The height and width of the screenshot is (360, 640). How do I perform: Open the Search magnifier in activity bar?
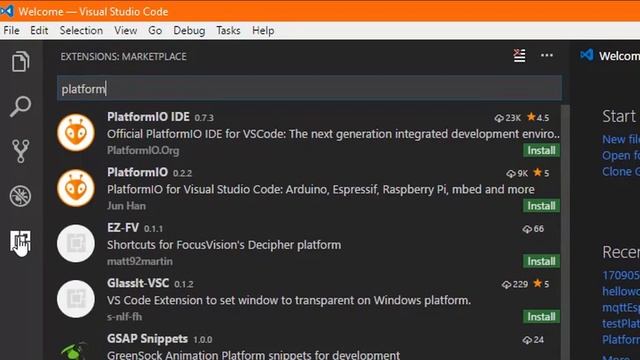click(20, 107)
